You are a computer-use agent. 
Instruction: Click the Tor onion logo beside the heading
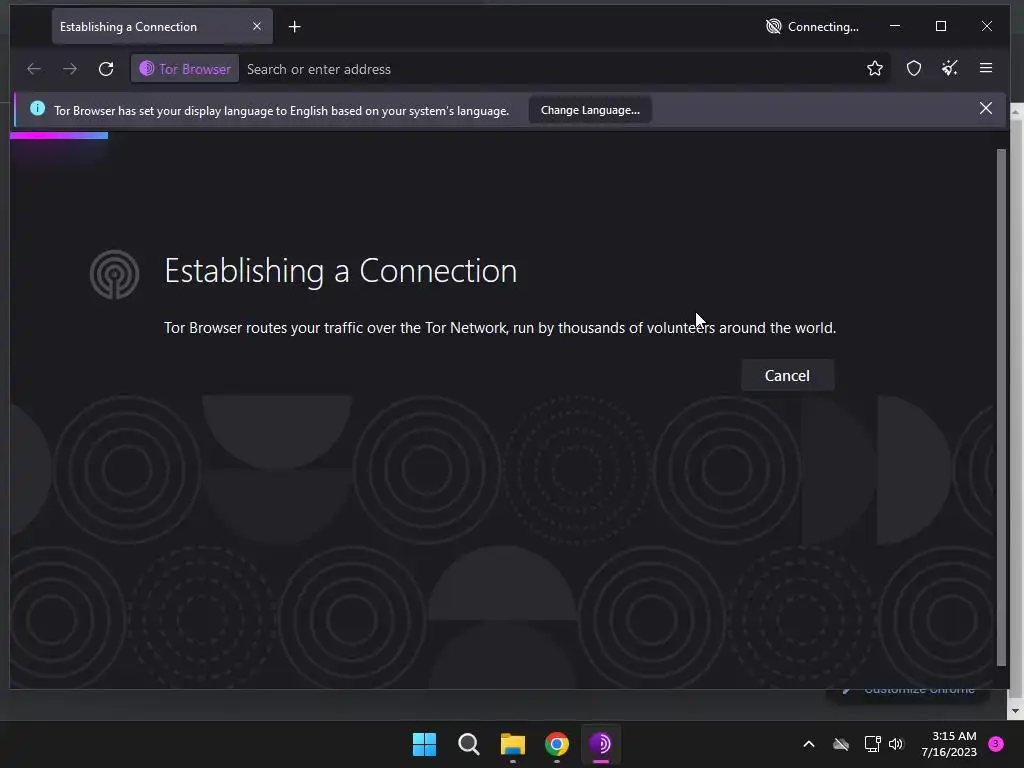point(114,274)
